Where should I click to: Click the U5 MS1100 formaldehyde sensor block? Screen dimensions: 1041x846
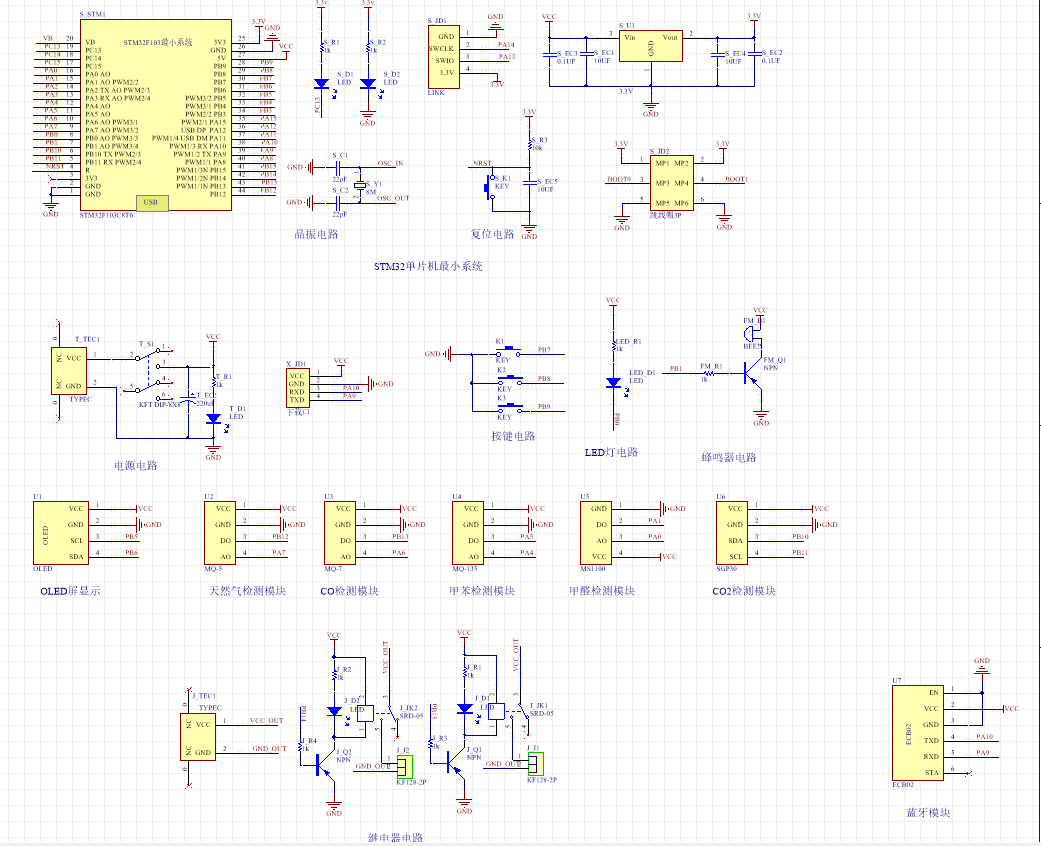point(597,533)
